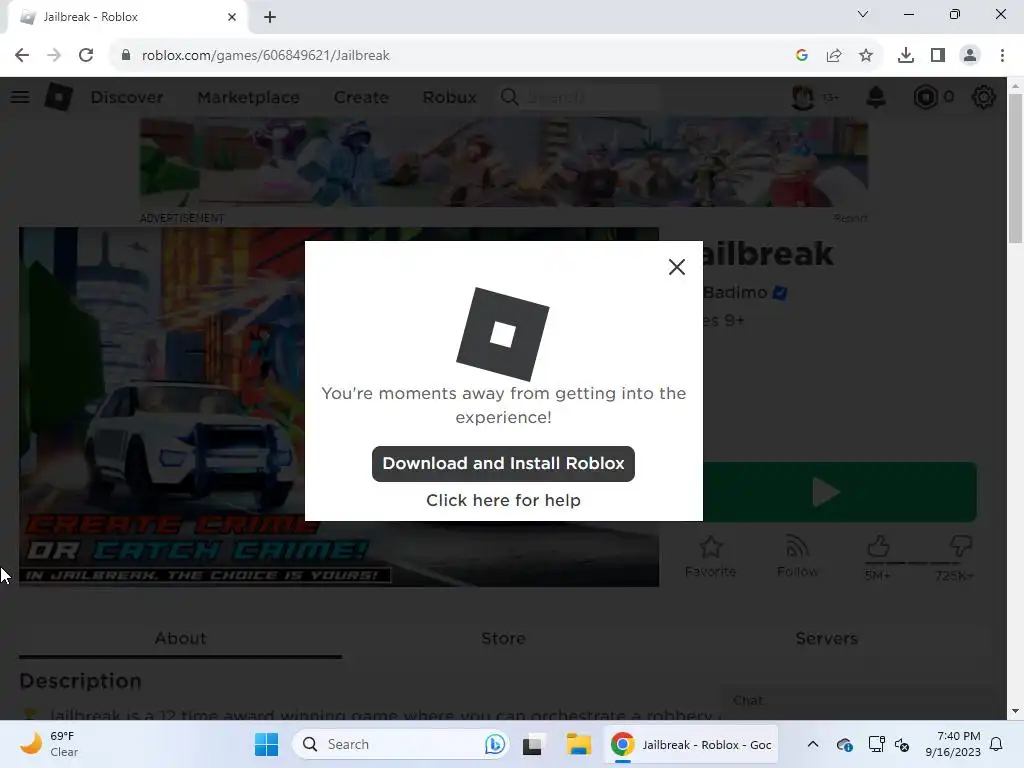Open the taskbar clock showing 7:40 PM

coord(952,744)
